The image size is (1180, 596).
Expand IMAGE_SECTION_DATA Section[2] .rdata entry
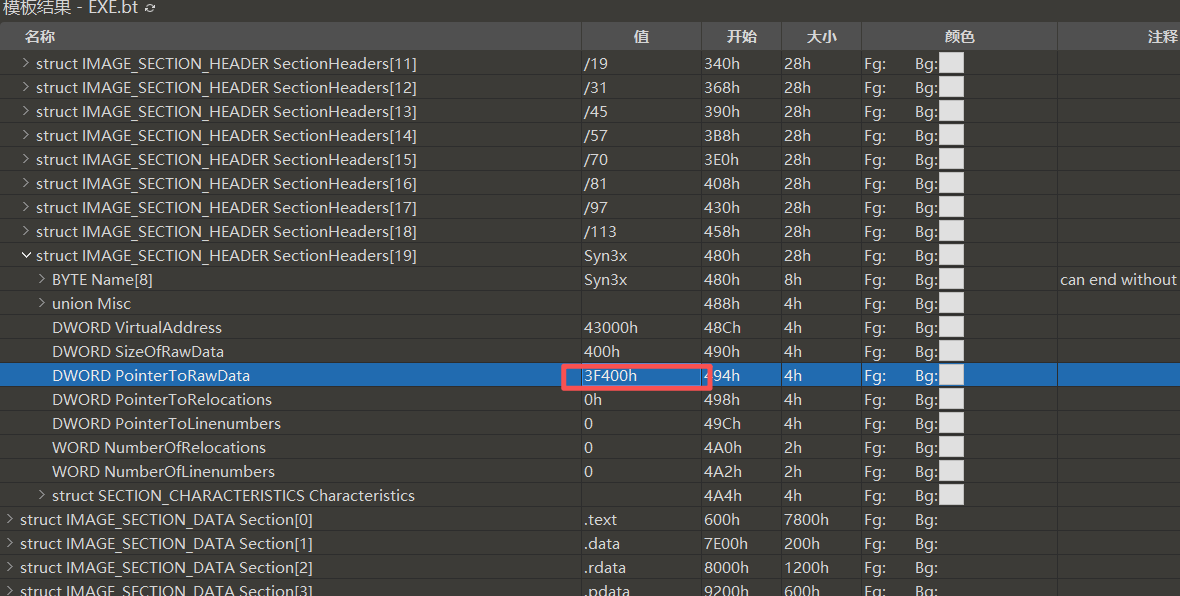tap(10, 567)
